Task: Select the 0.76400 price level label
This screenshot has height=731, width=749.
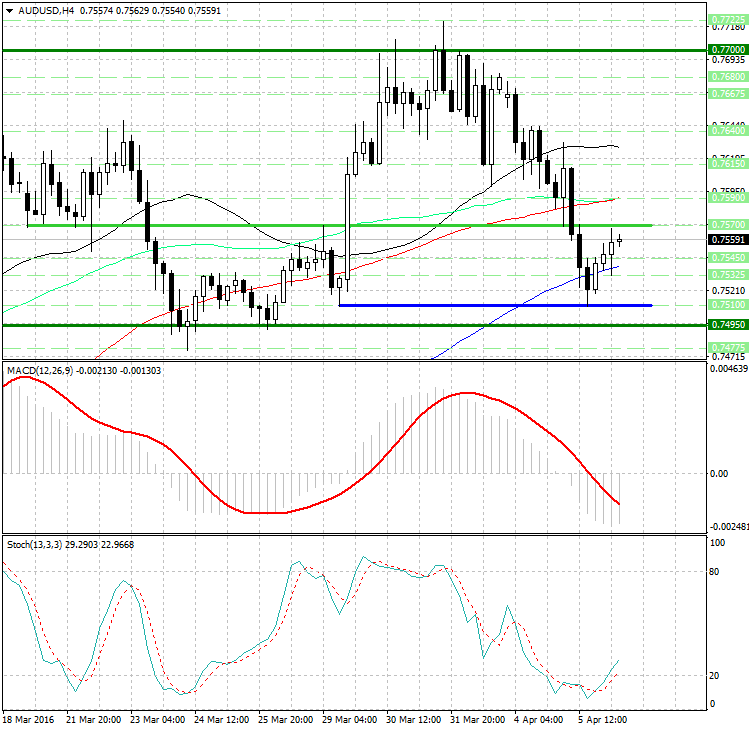Action: (x=726, y=131)
